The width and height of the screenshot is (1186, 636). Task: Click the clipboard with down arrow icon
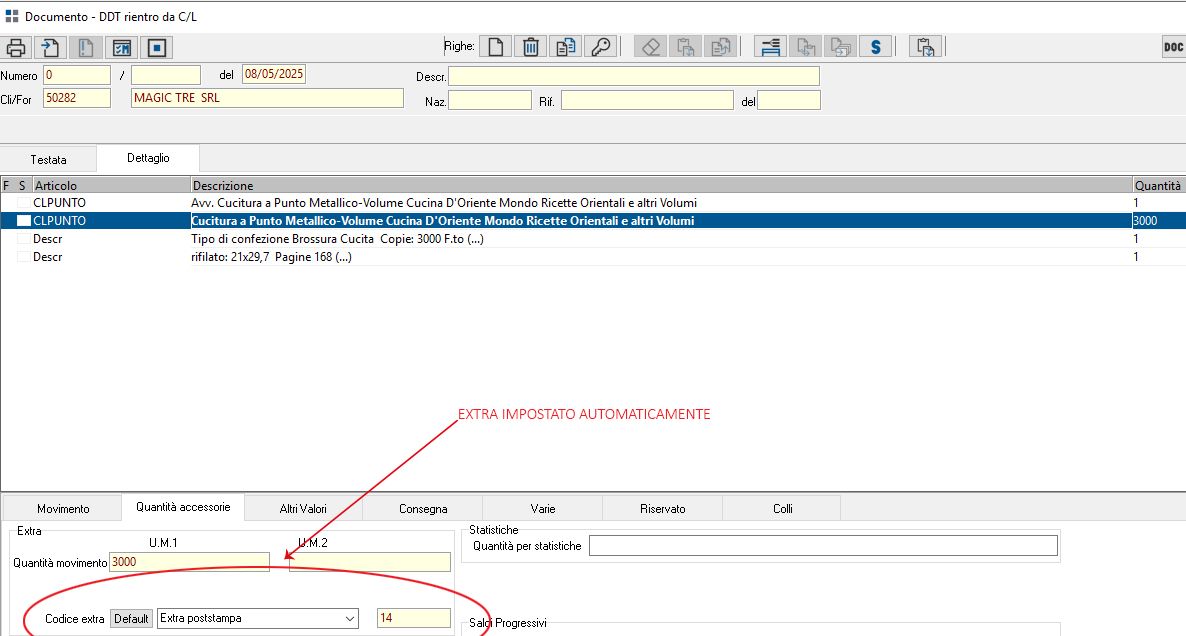tap(925, 47)
